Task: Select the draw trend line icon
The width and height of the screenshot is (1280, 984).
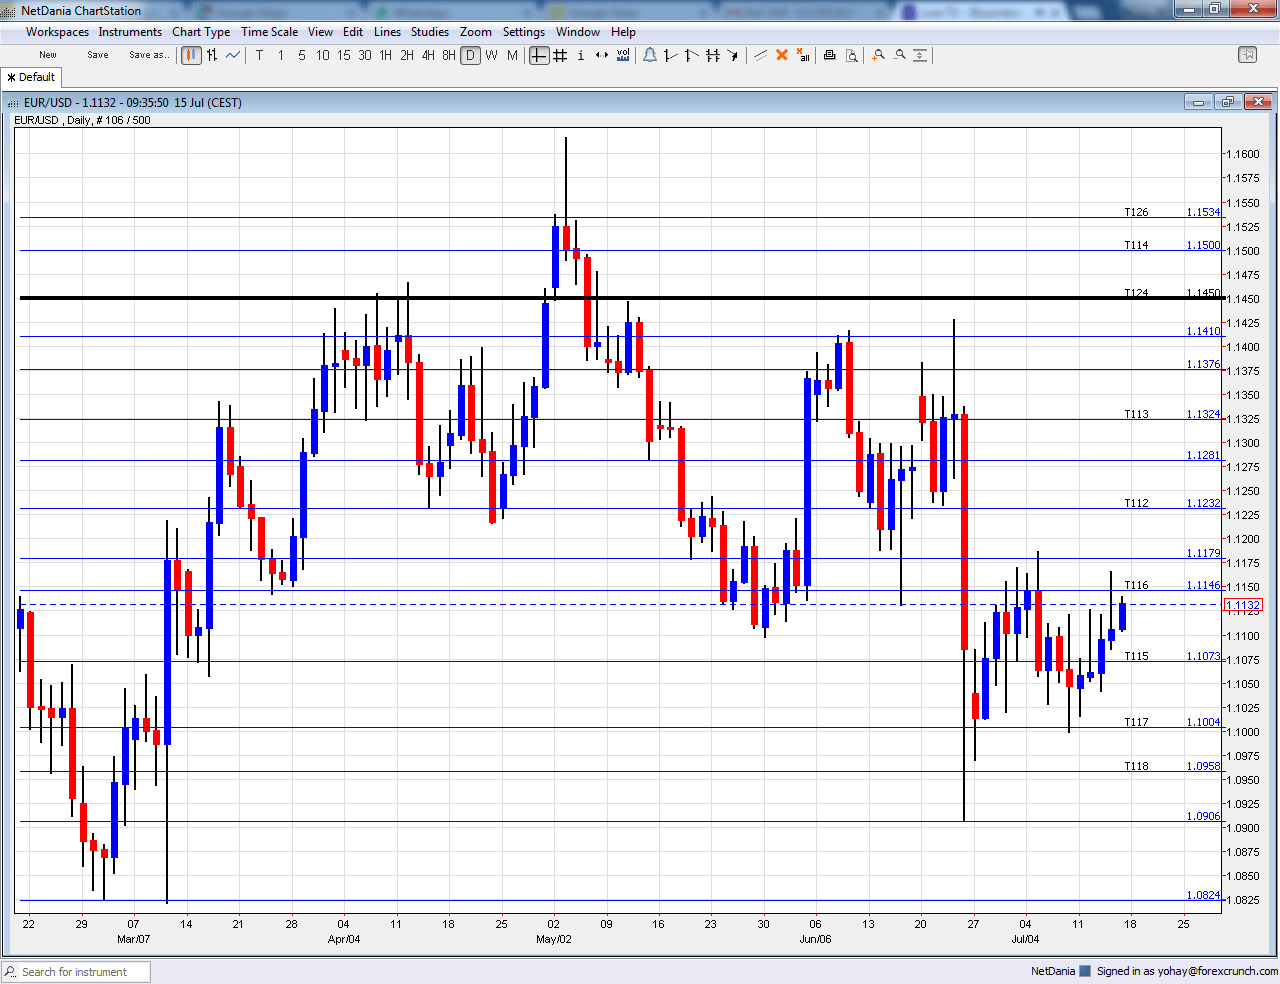Action: tap(761, 55)
